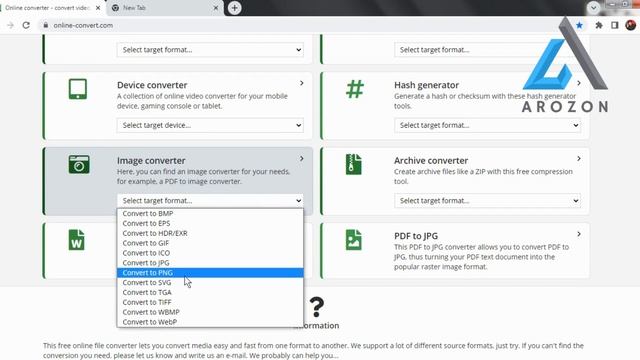The width and height of the screenshot is (640, 360).
Task: Open the Hash generator target format dropdown
Action: point(487,125)
